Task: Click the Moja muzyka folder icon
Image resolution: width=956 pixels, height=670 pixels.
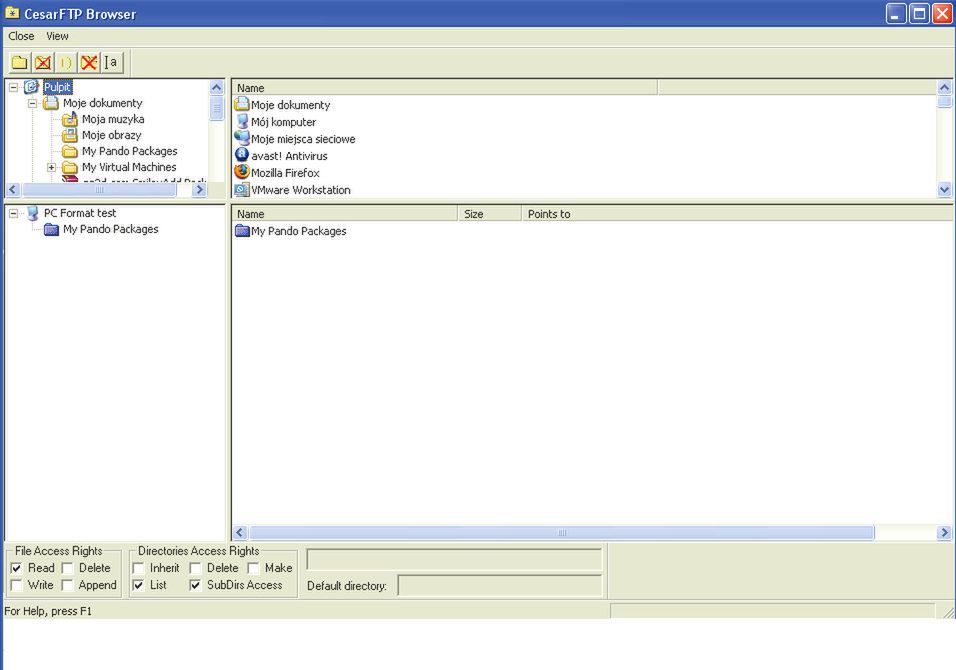Action: coord(70,119)
